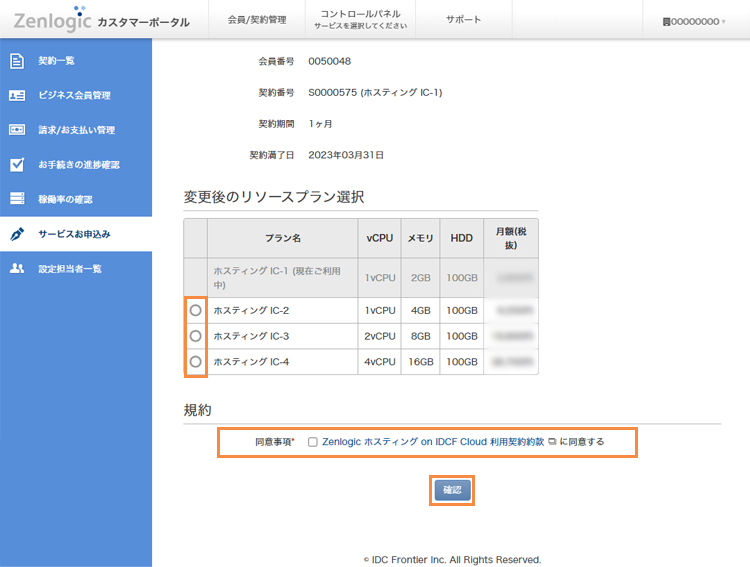Click the ホスティング IC-2 plan name

[251, 311]
